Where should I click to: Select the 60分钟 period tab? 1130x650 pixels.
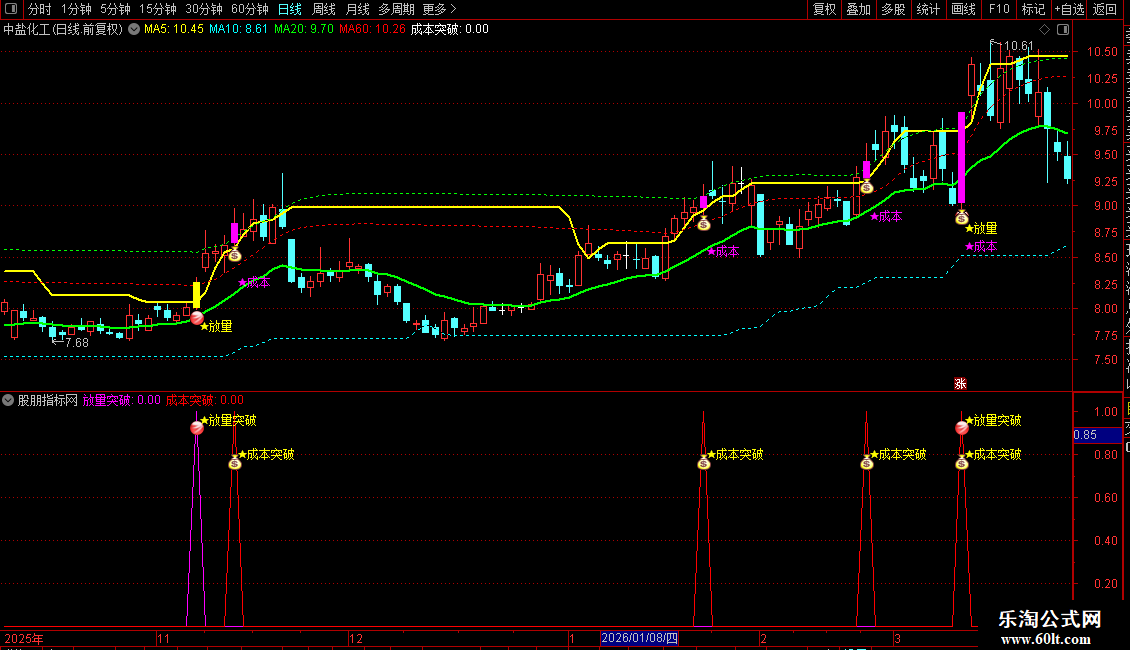pos(249,9)
